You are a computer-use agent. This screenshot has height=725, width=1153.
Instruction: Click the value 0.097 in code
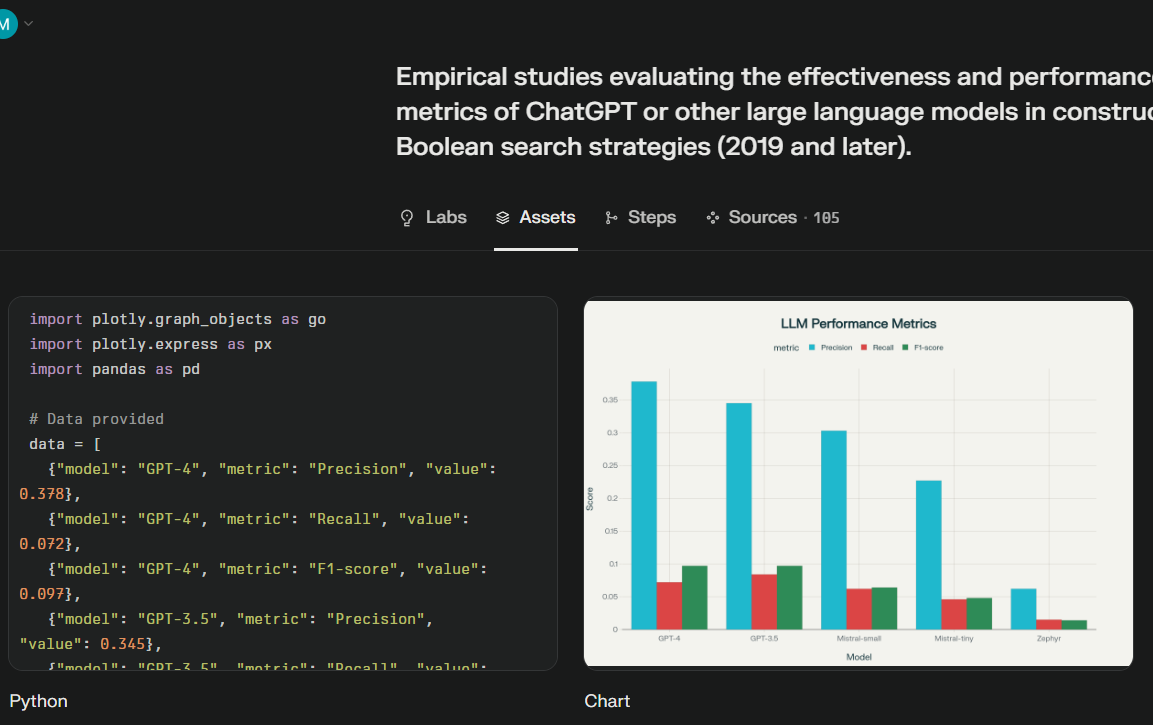coord(41,594)
